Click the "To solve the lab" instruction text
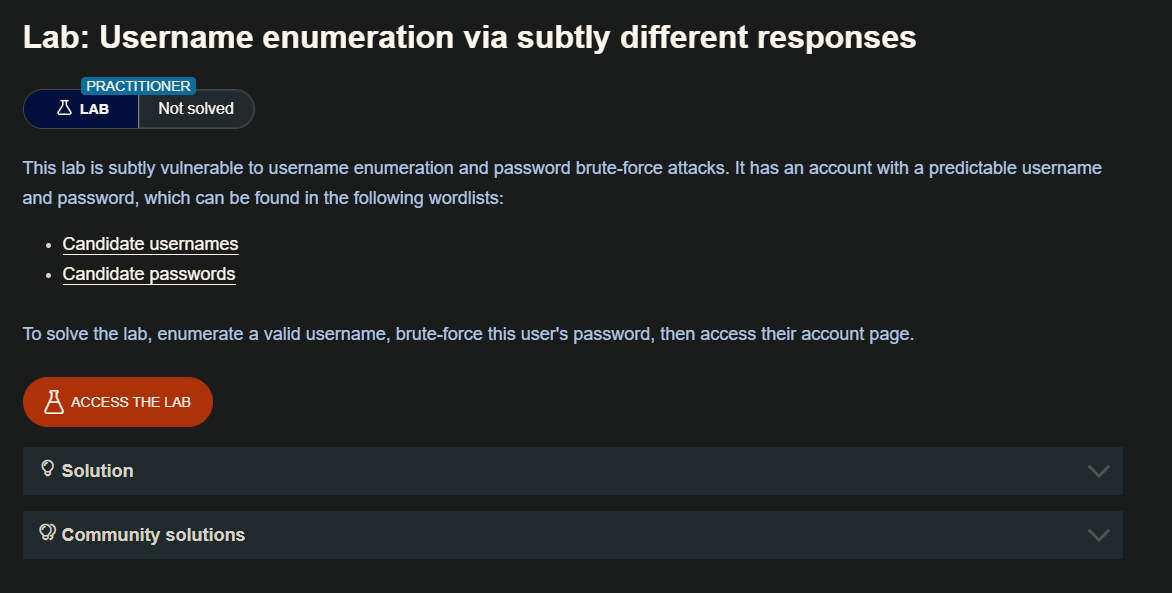The image size is (1172, 593). pyautogui.click(x=468, y=334)
